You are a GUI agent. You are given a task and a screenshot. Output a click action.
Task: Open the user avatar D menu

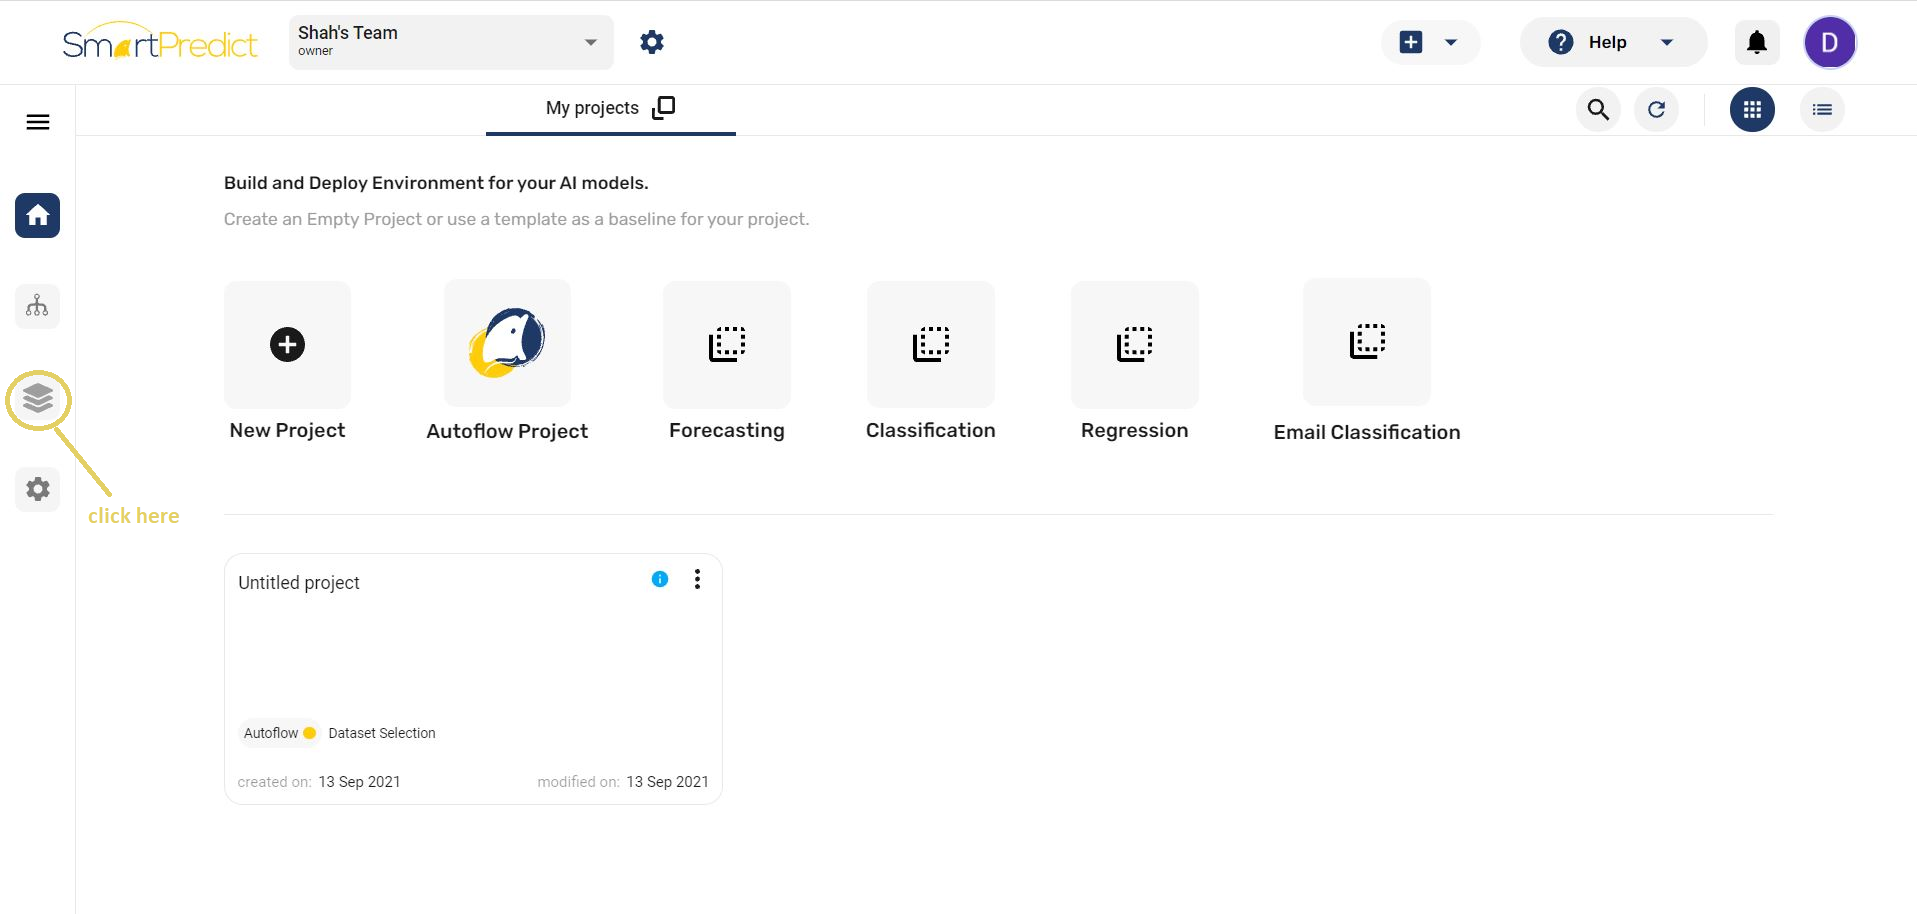coord(1830,42)
